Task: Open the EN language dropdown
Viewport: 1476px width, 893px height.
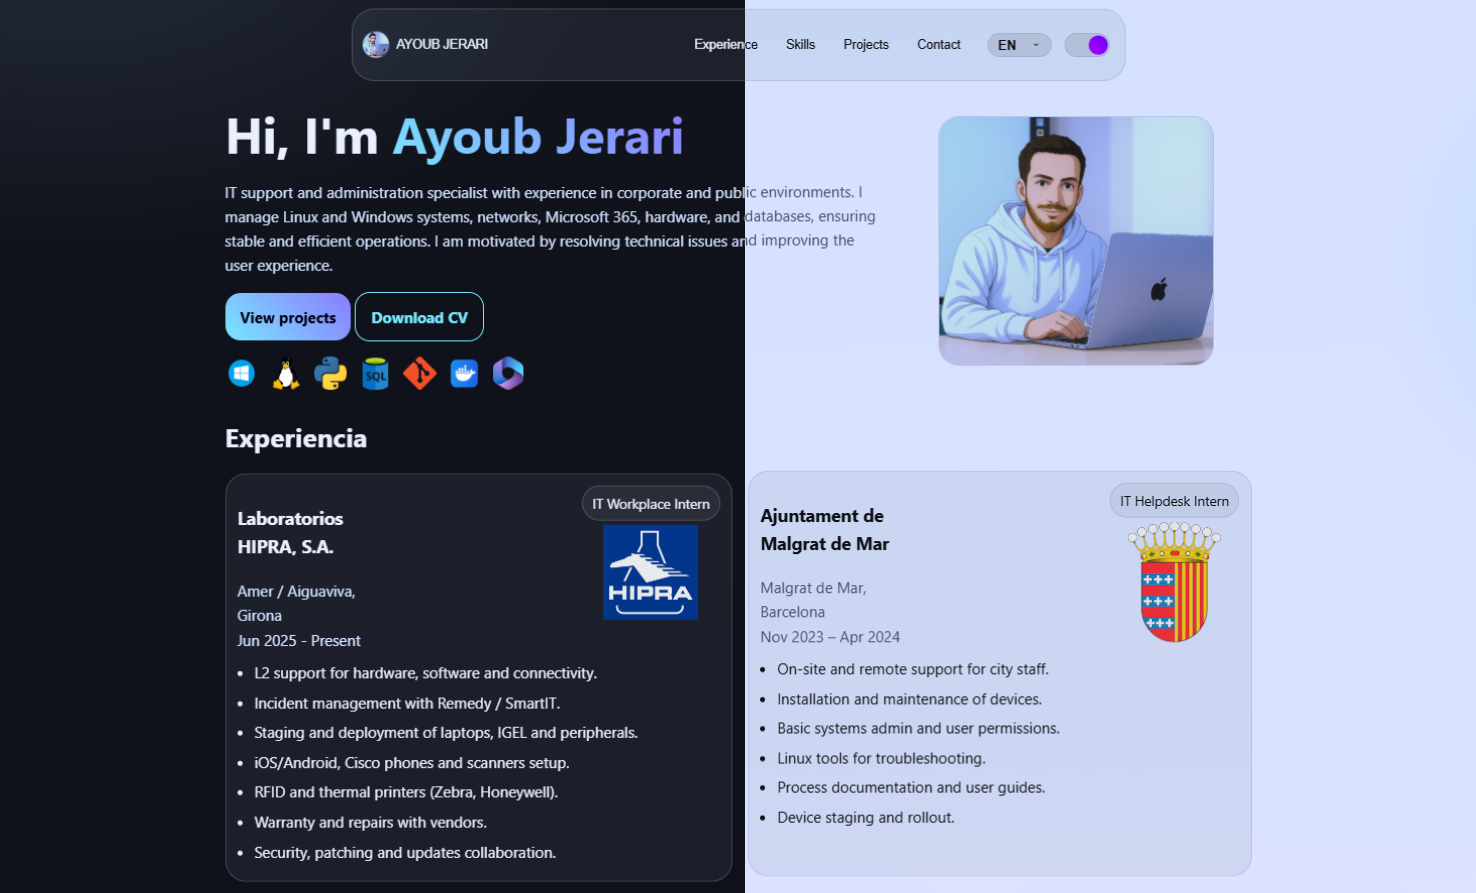Action: point(1018,45)
